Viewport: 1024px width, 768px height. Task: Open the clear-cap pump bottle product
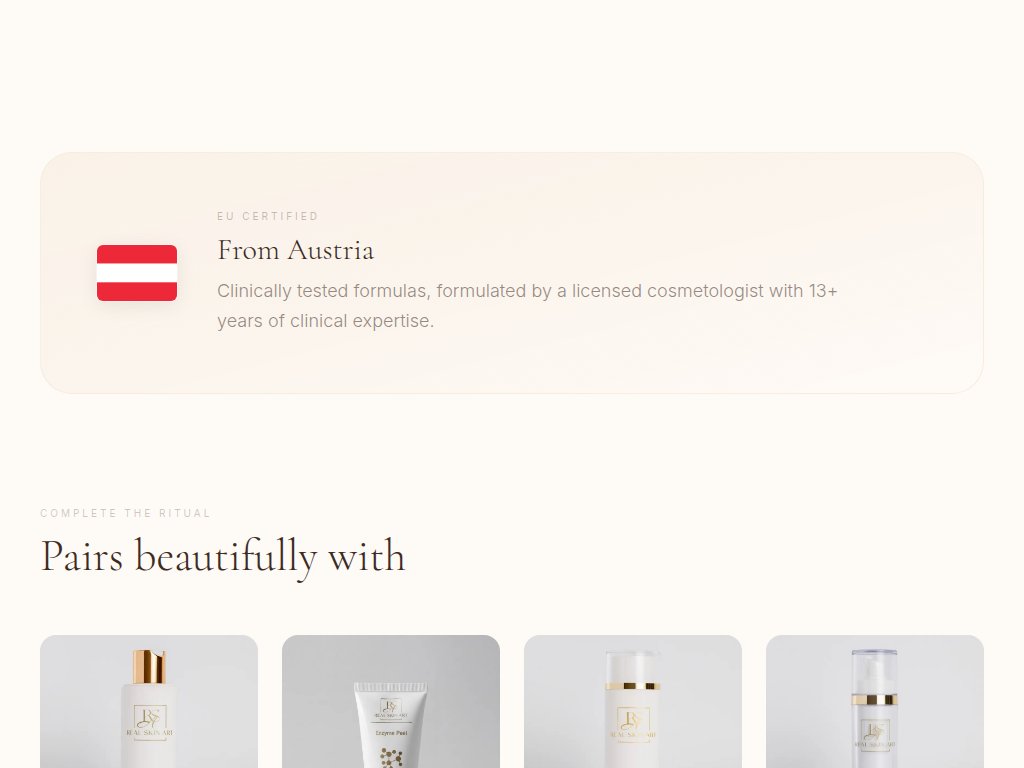[x=874, y=701]
